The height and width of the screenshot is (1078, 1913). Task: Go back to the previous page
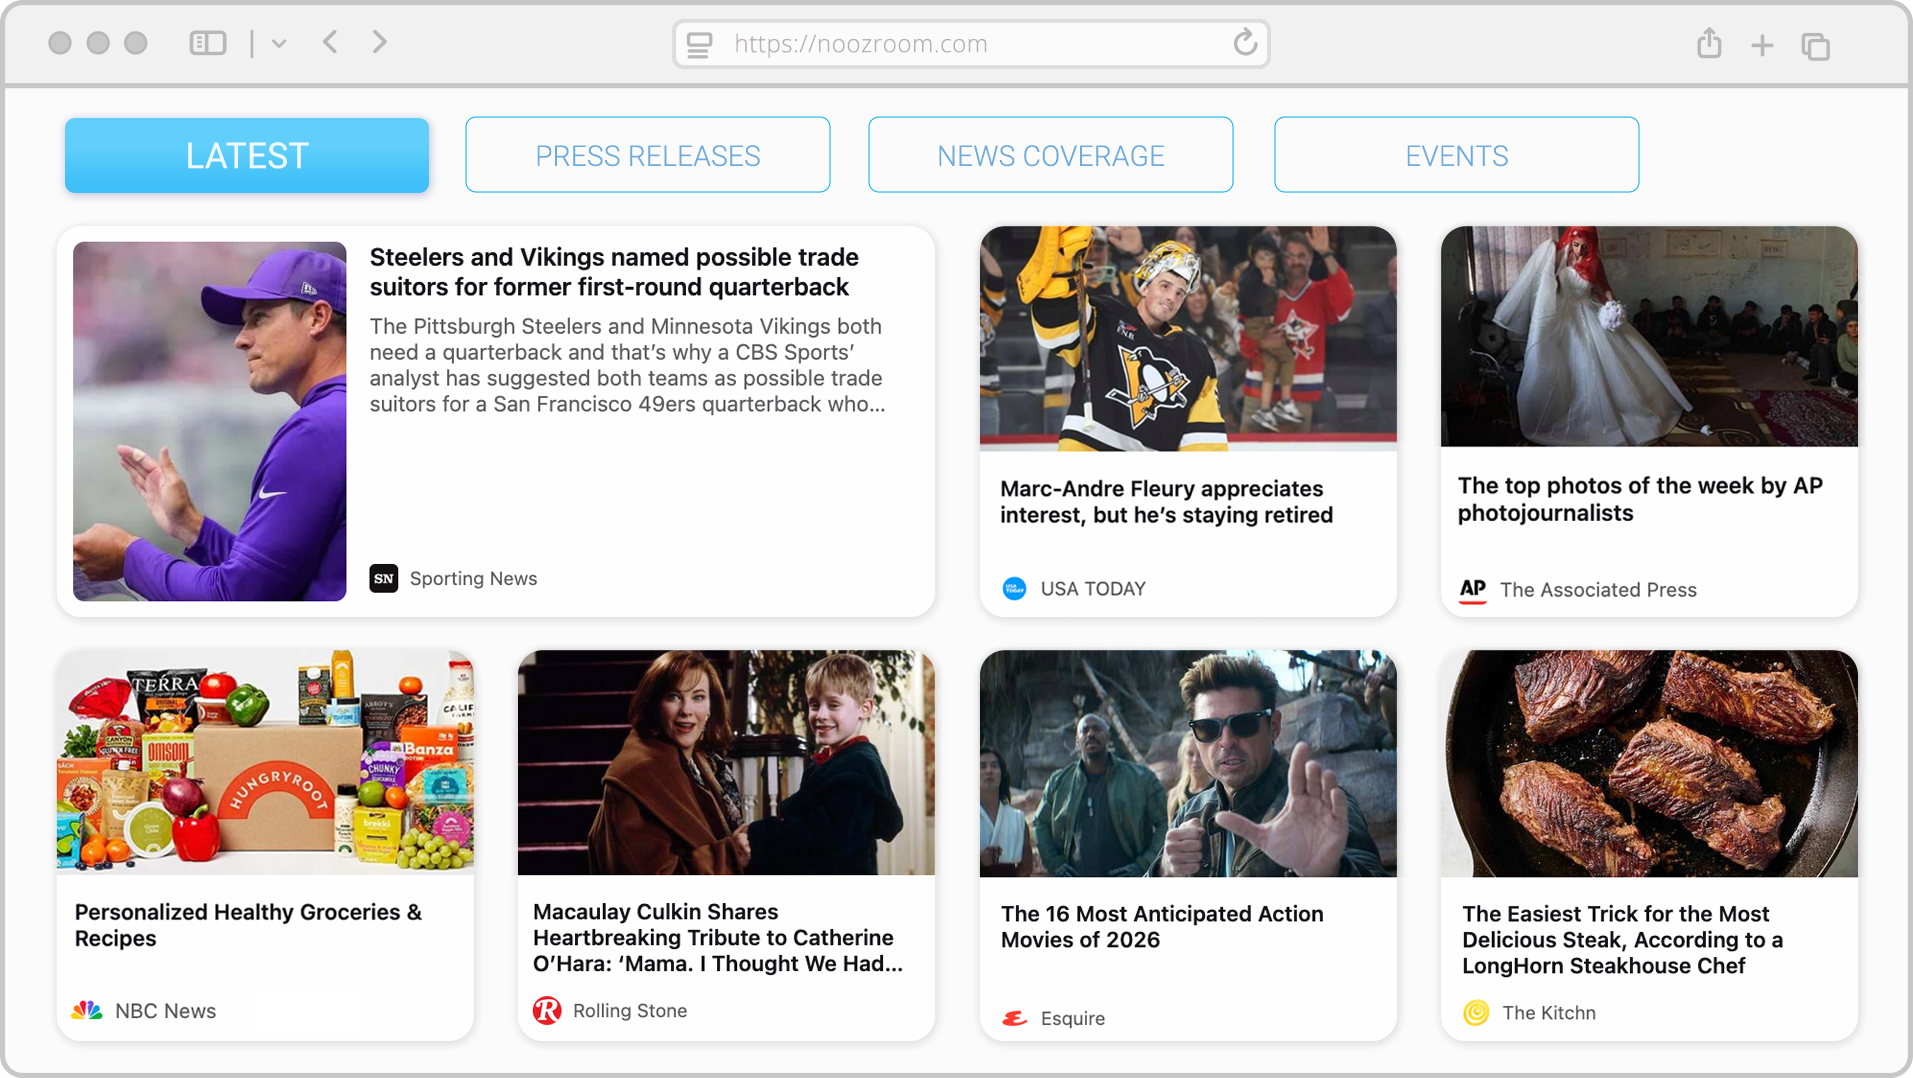(331, 42)
